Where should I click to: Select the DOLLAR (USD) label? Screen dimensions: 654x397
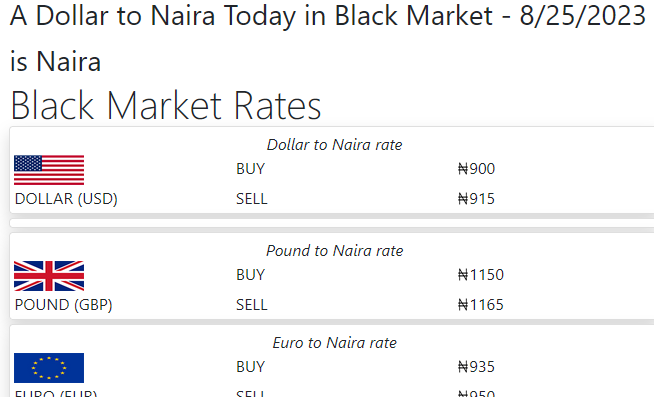[66, 199]
